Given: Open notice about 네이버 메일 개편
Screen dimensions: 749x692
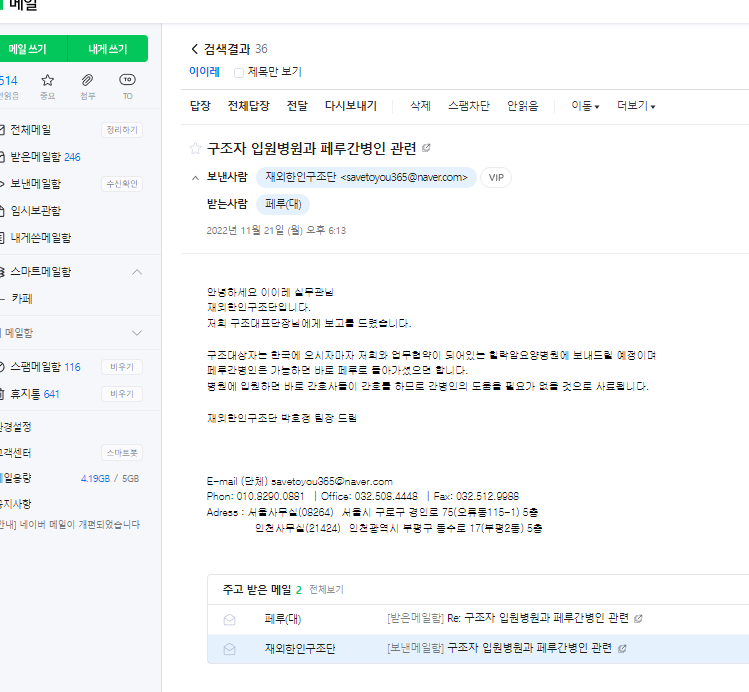Looking at the screenshot, I should click(70, 524).
